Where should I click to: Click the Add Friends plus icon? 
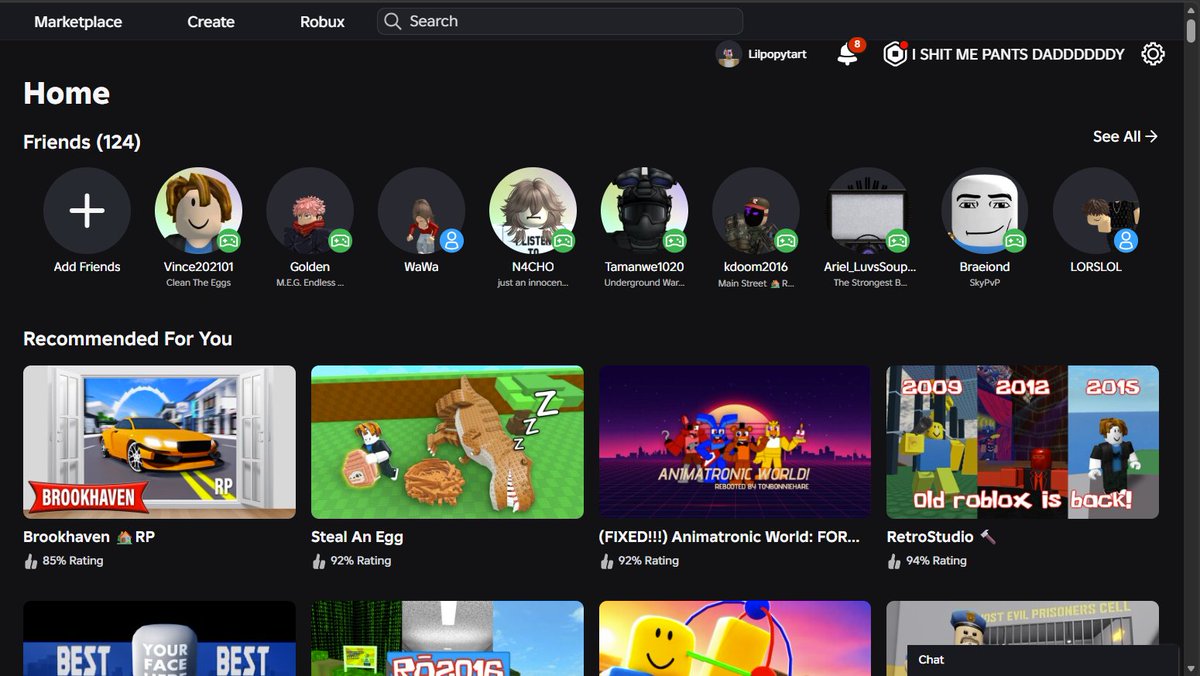tap(87, 211)
